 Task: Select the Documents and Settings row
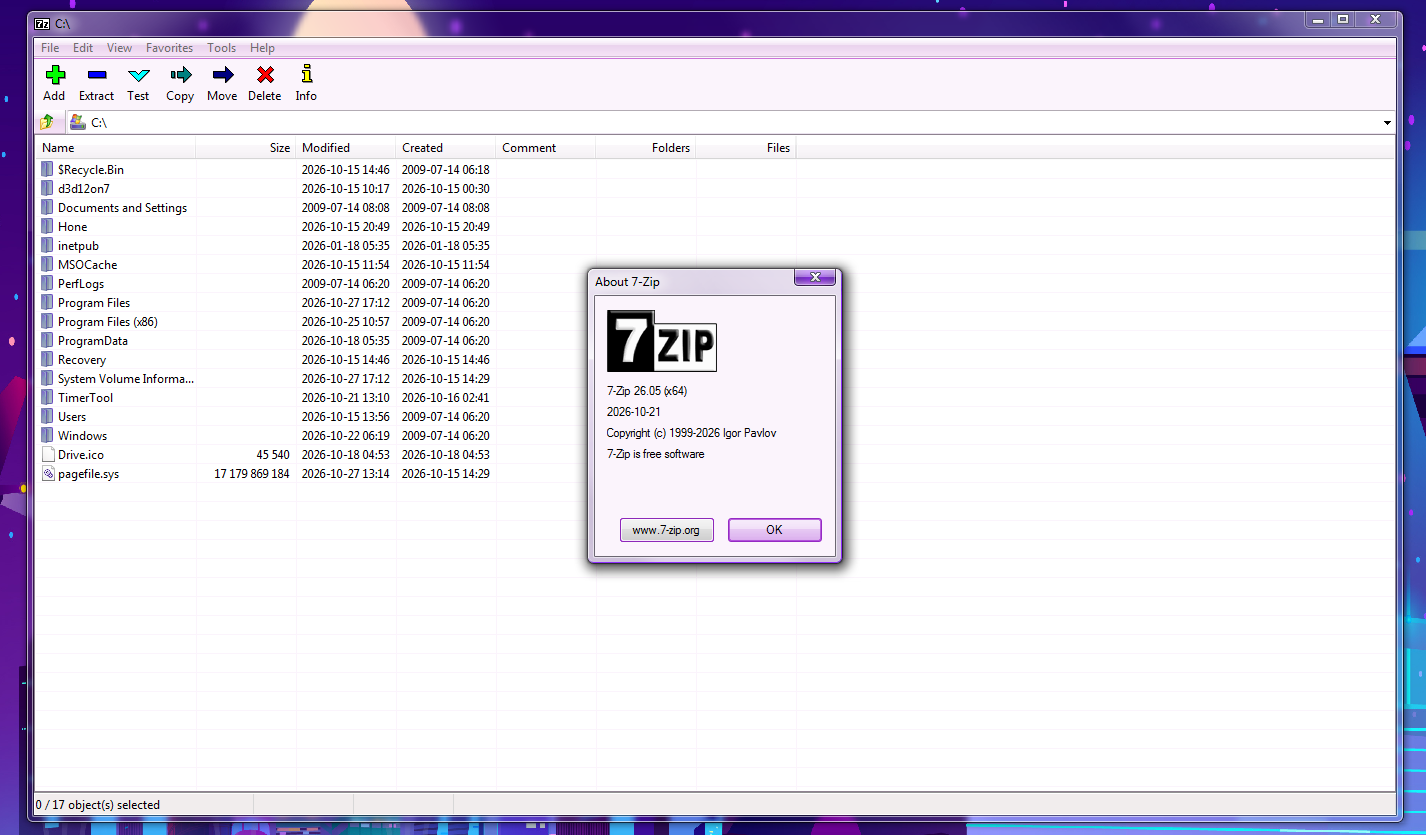tap(715, 207)
